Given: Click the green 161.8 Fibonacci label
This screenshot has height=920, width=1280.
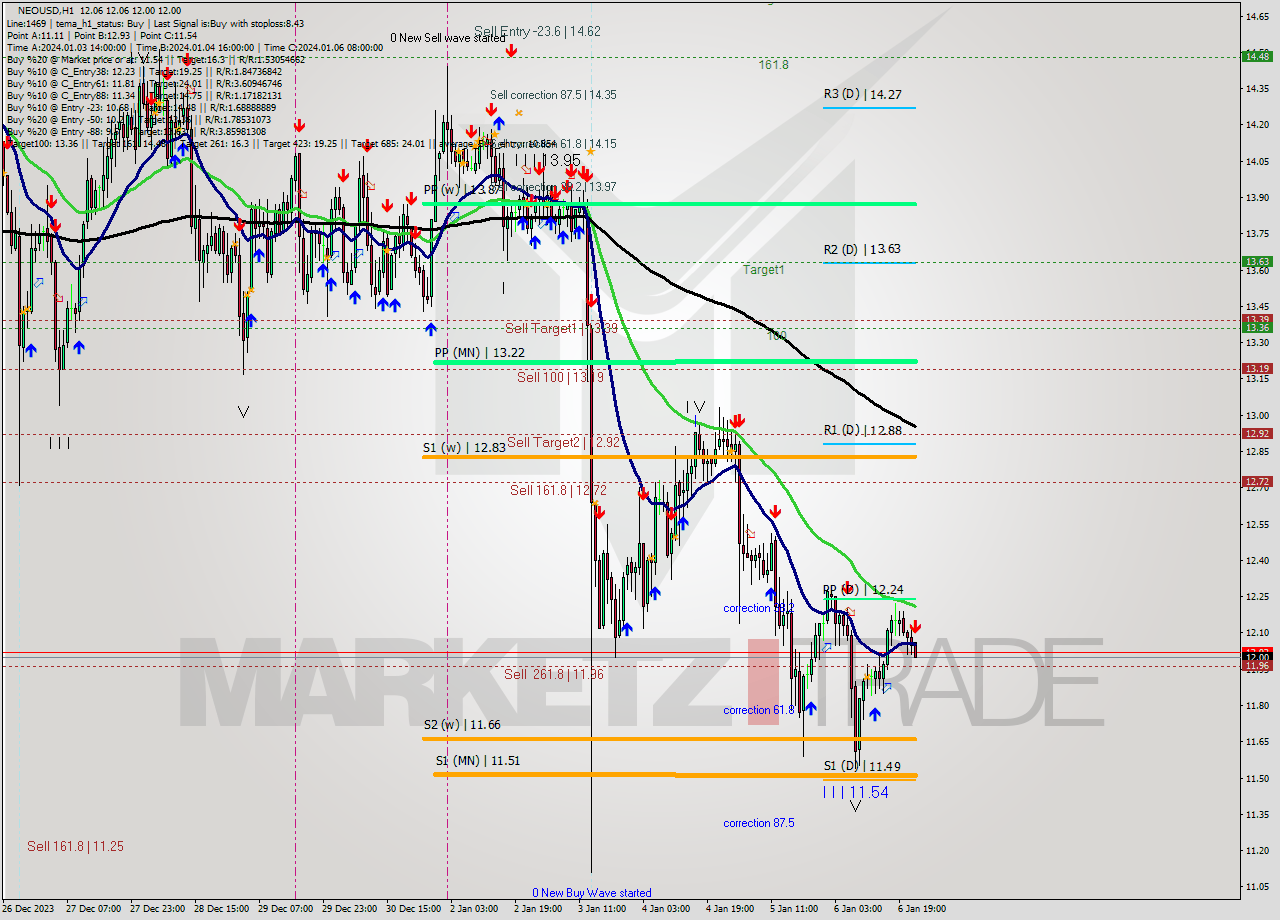Looking at the screenshot, I should pos(774,64).
